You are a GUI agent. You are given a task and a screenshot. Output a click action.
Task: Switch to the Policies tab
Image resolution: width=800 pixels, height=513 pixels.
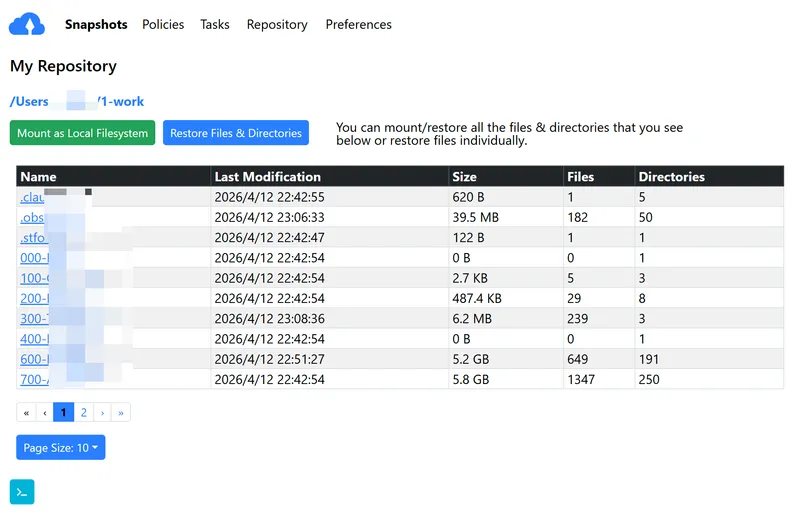click(x=163, y=25)
